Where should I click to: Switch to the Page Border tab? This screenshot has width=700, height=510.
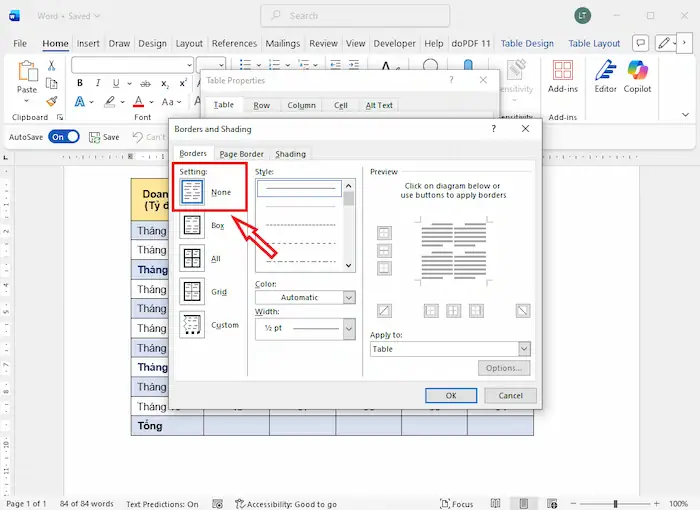[241, 154]
